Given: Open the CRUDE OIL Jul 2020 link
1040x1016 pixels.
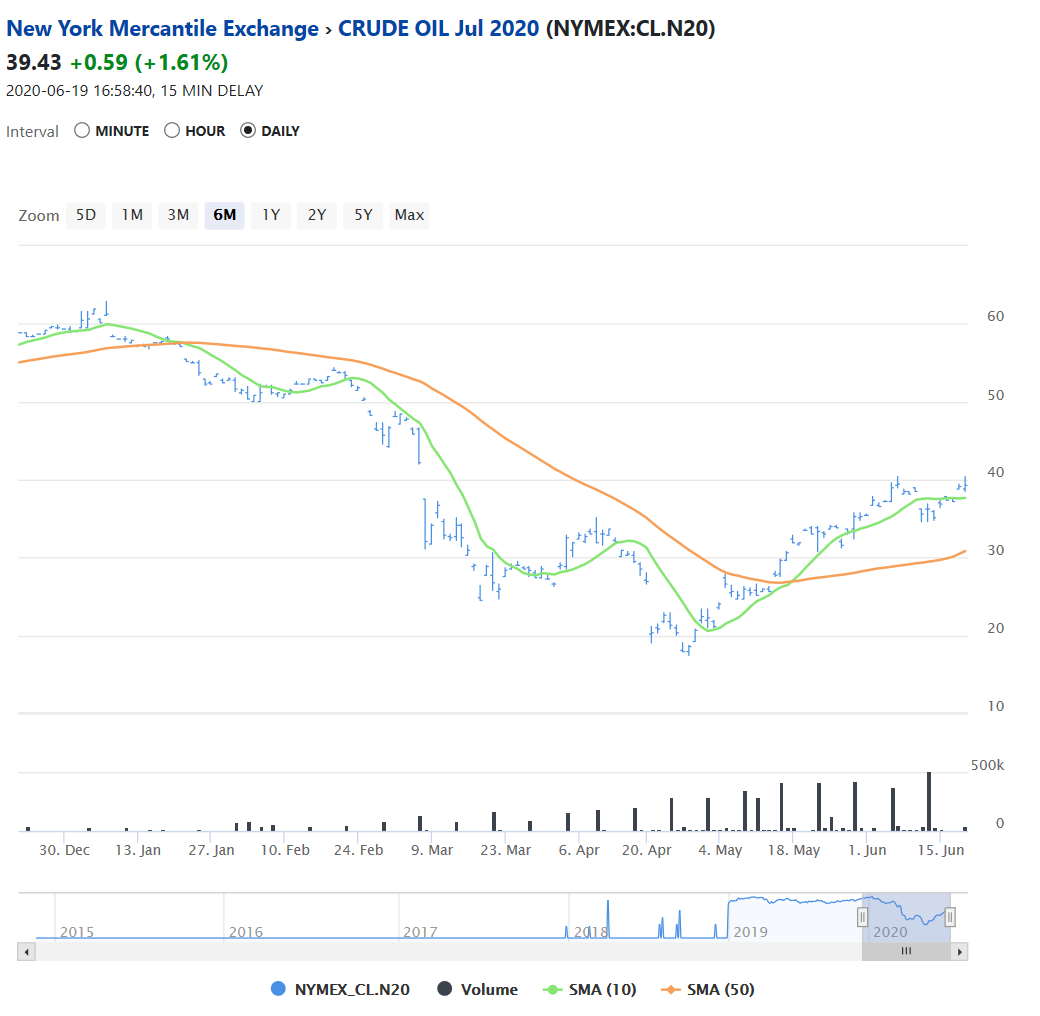Looking at the screenshot, I should 438,29.
